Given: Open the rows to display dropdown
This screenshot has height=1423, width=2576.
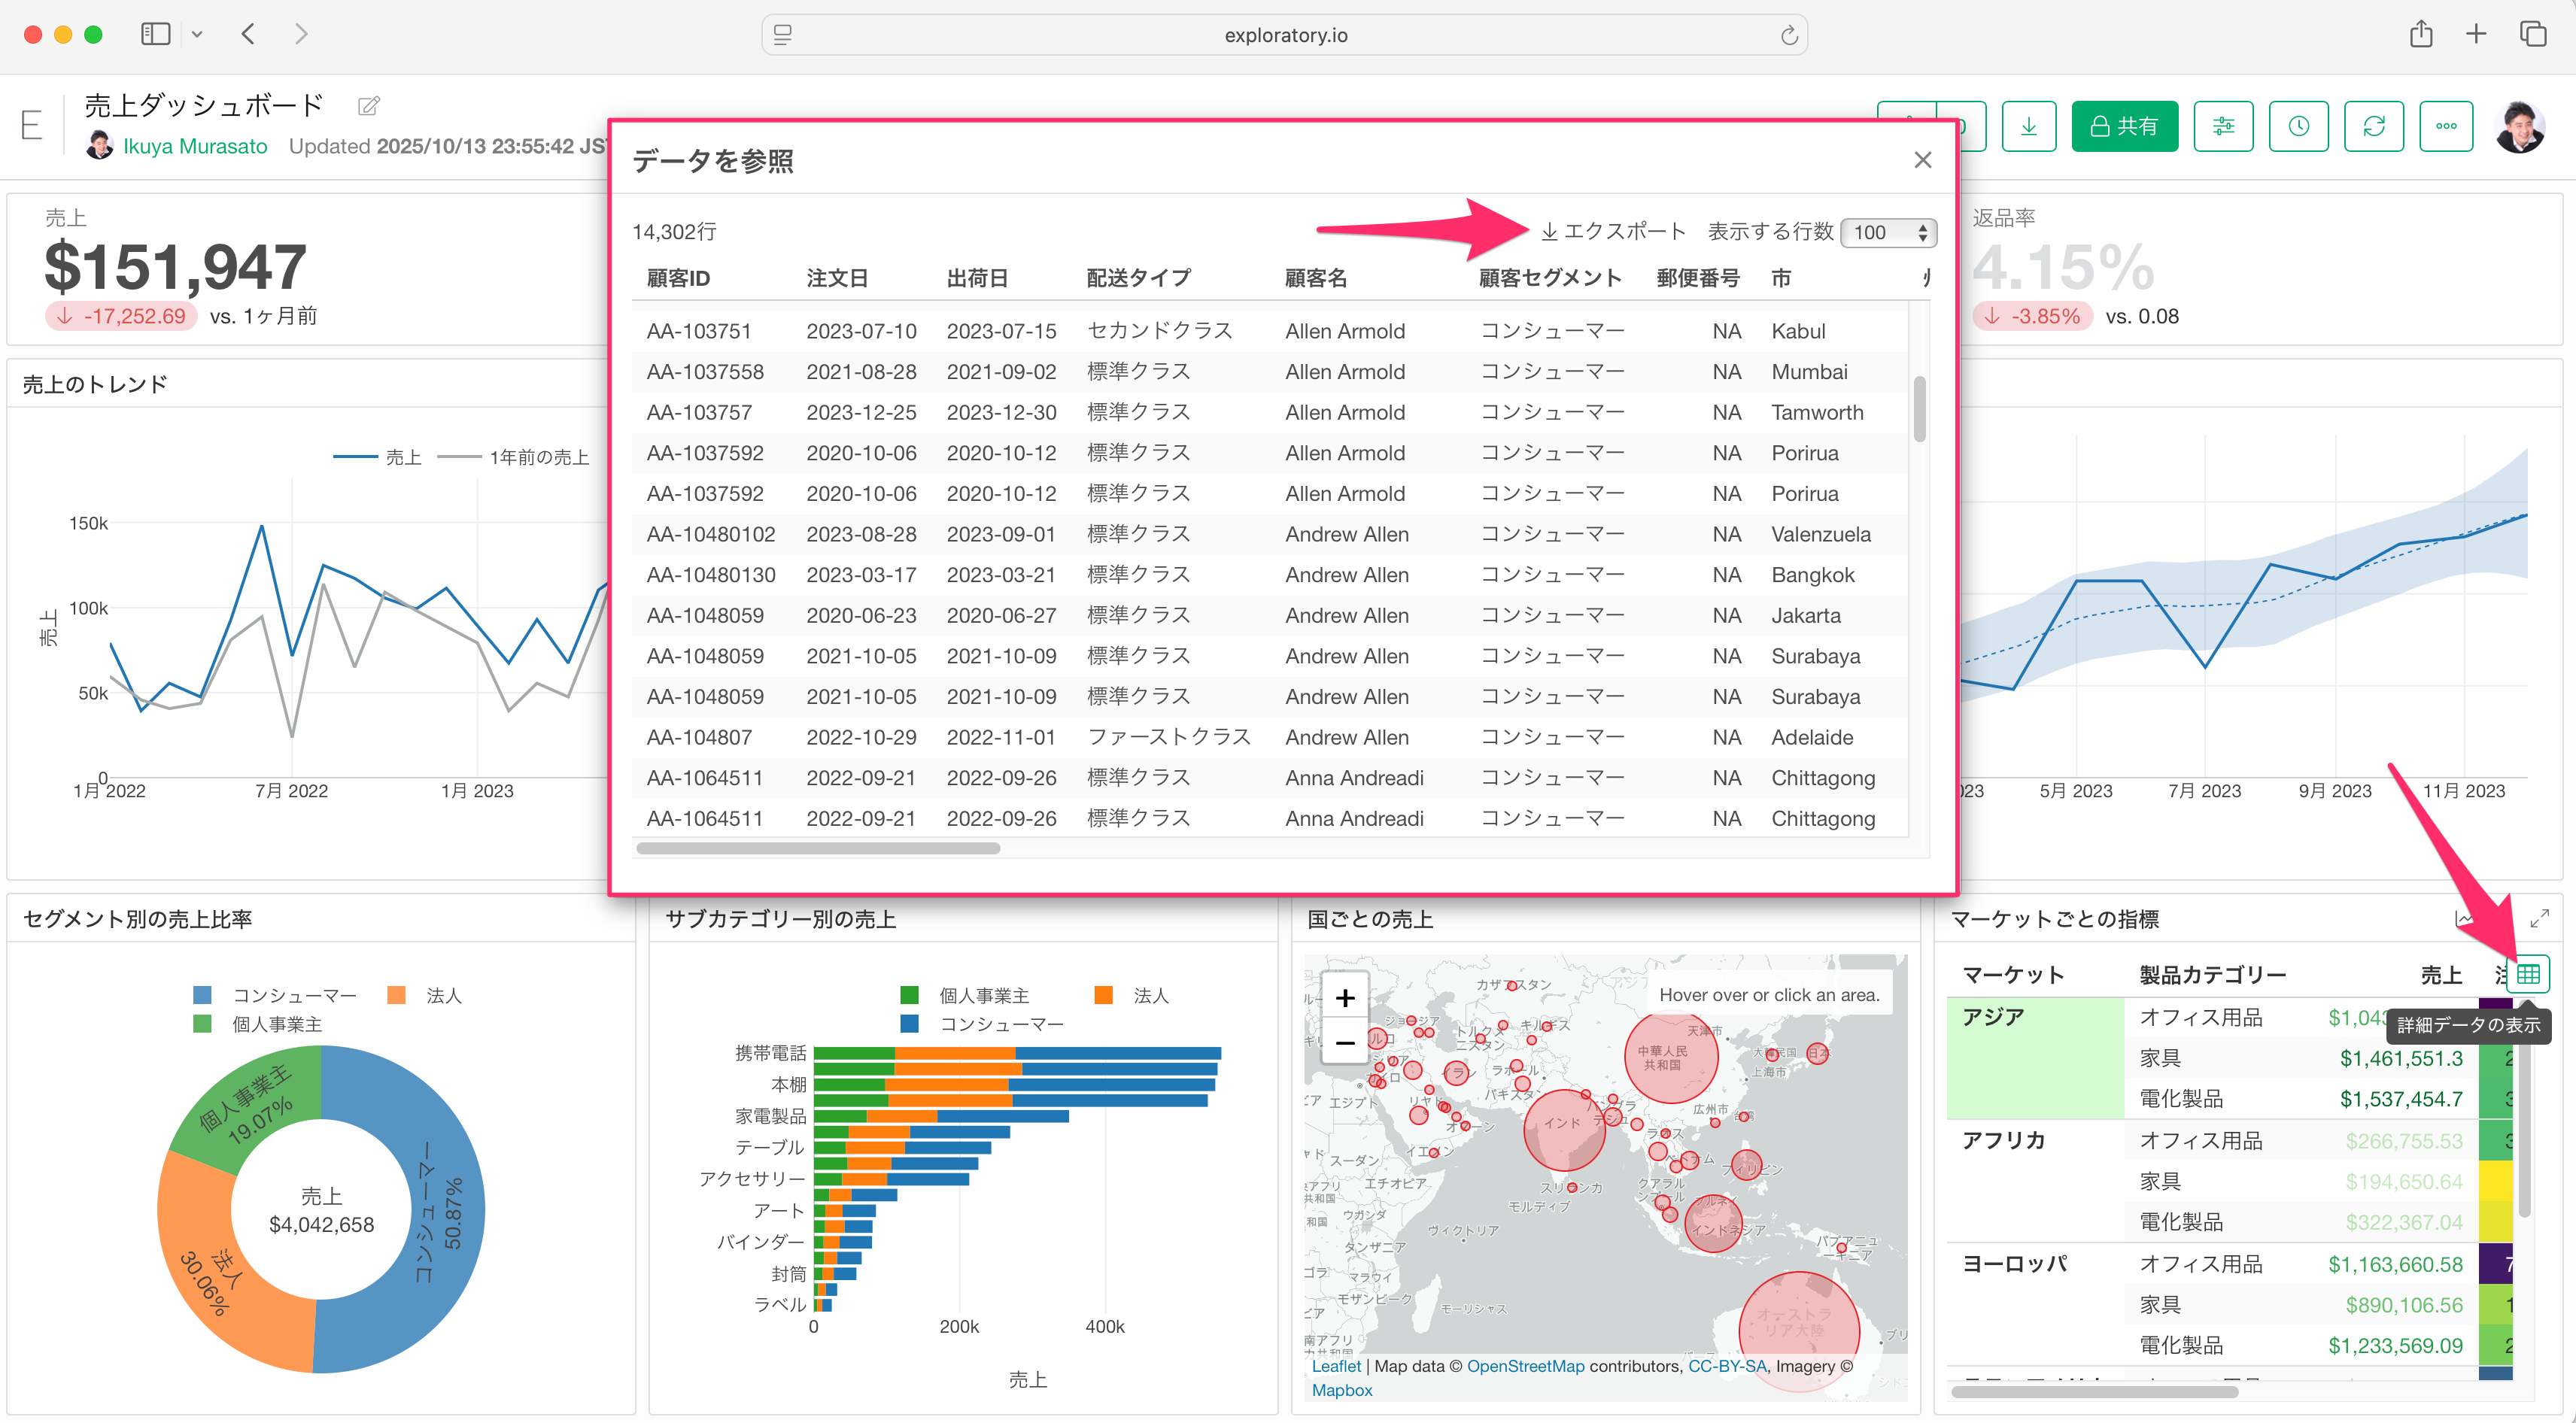Looking at the screenshot, I should click(1888, 232).
